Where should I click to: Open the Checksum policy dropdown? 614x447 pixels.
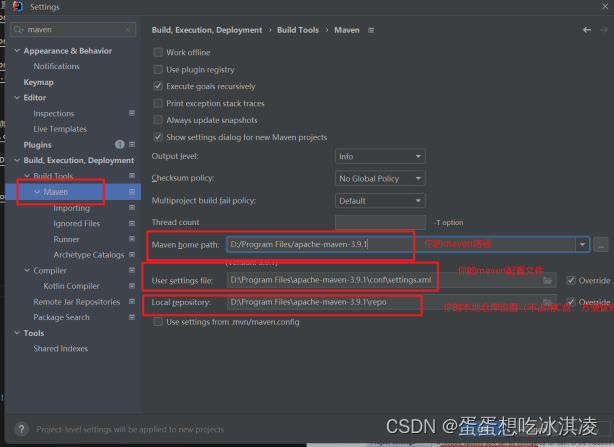[x=380, y=178]
